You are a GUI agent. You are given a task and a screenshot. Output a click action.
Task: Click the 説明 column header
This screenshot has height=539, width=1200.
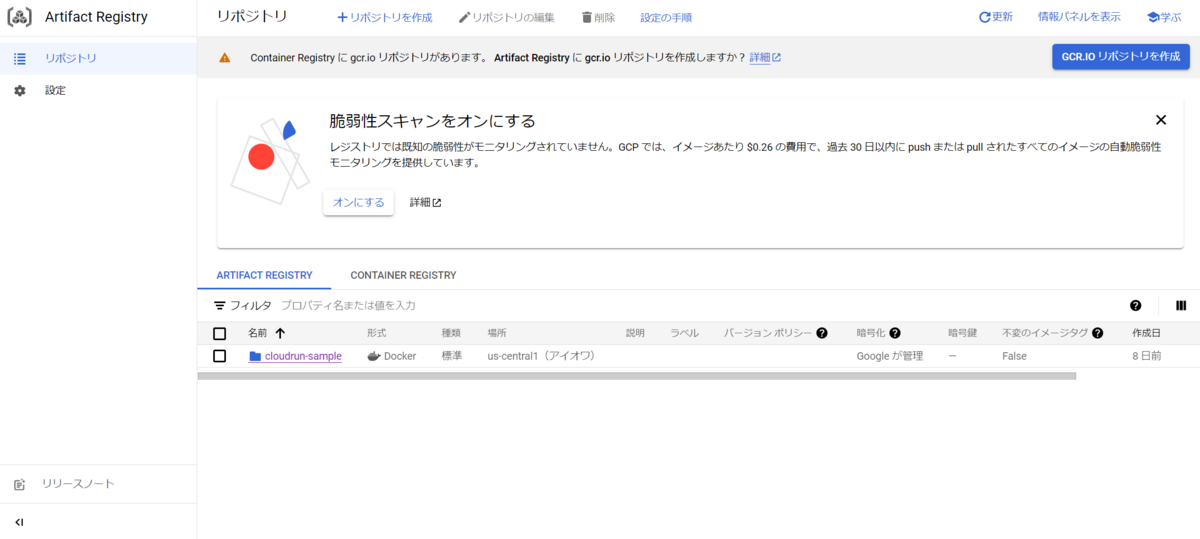636,333
